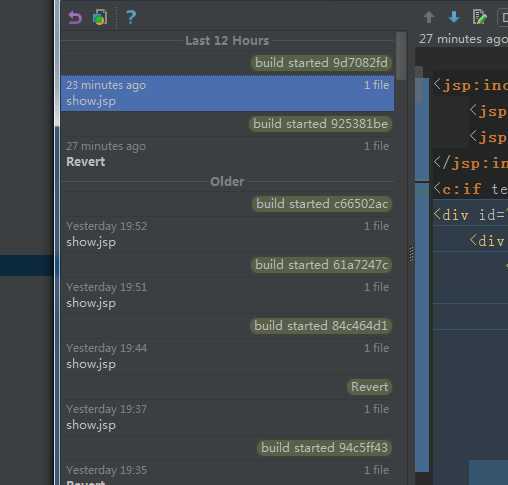Select the 23 minutes ago show.jsp entry
508x485 pixels.
(228, 93)
